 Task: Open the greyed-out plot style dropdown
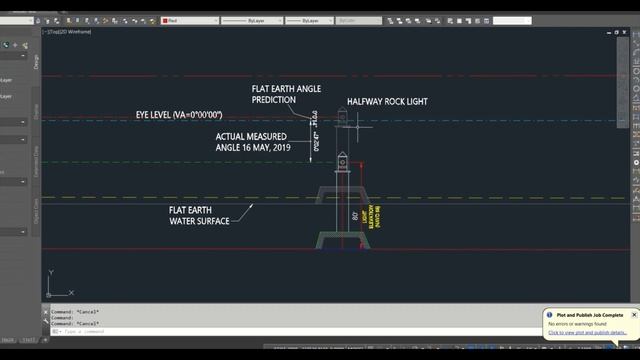click(358, 20)
